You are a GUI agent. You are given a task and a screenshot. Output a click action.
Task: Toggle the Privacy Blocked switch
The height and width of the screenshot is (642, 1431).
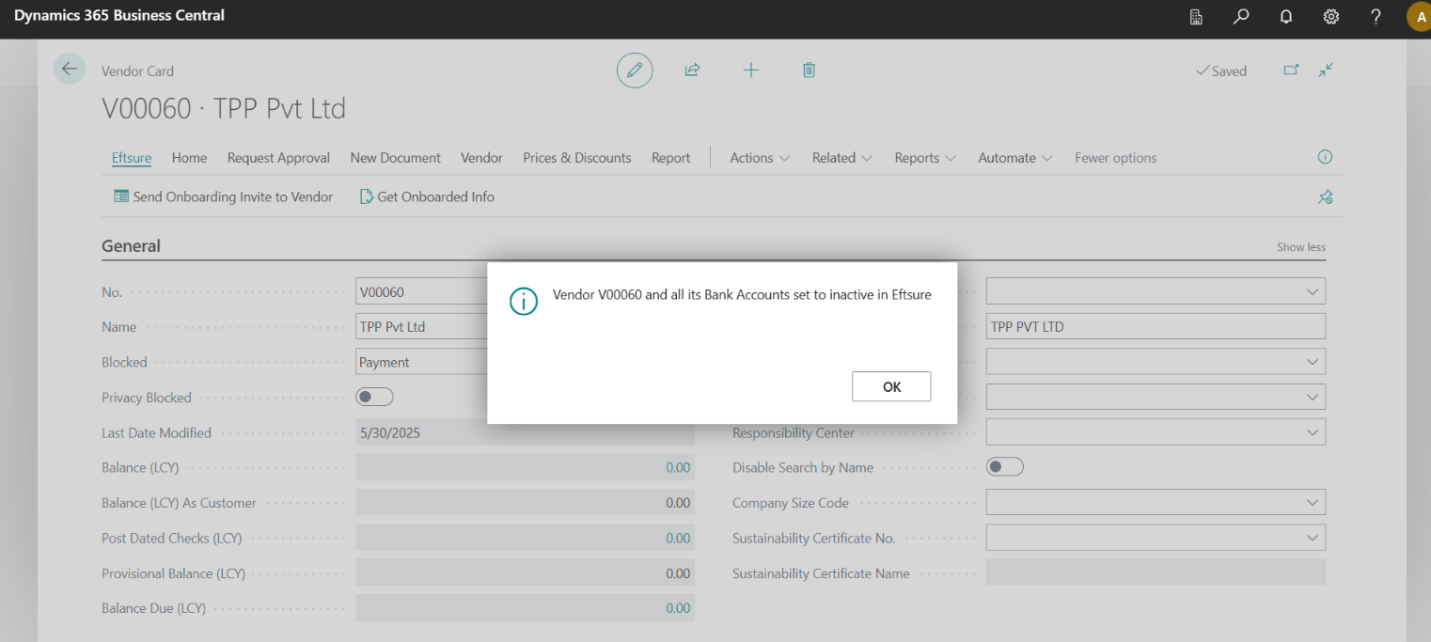click(x=375, y=397)
